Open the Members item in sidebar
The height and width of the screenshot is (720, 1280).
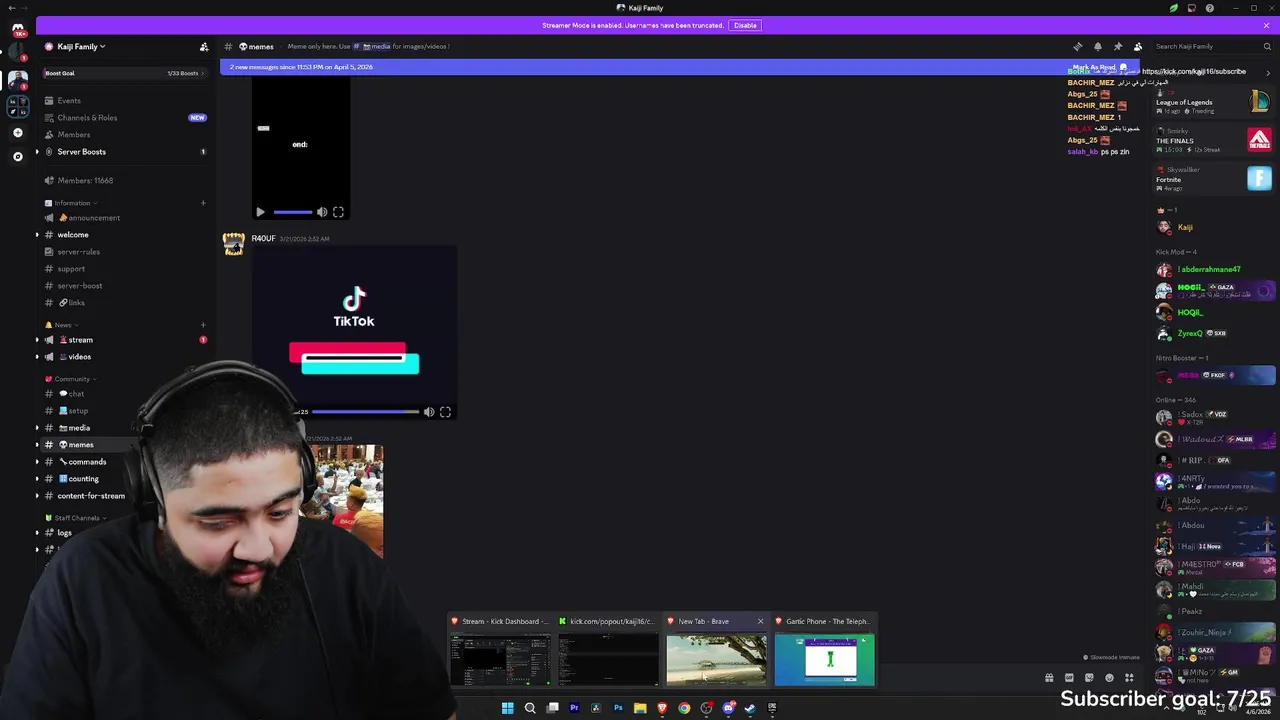[x=124, y=135]
